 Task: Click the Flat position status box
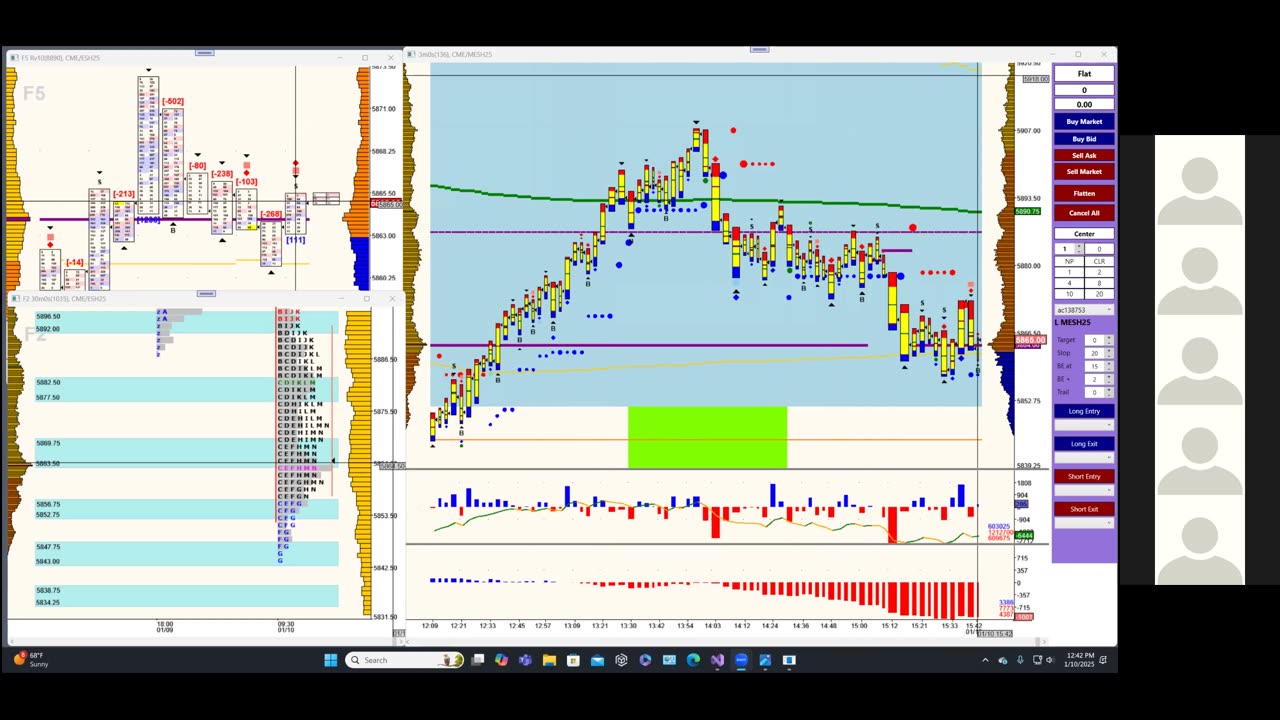pos(1084,74)
